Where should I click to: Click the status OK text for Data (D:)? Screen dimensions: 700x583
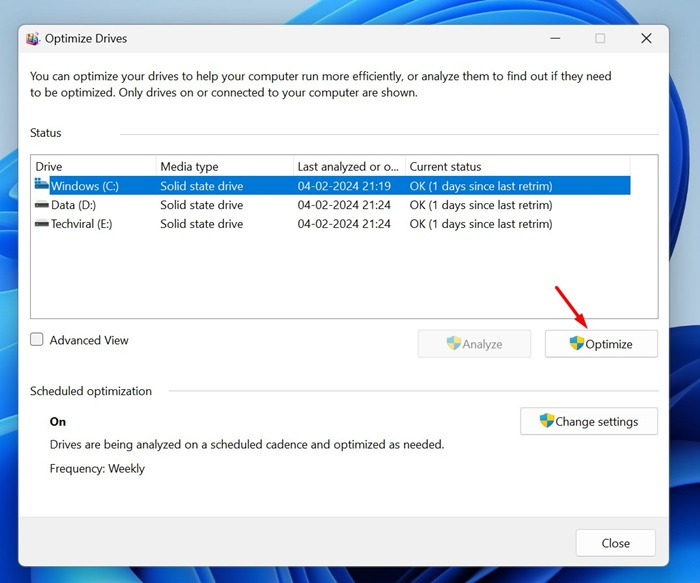coord(481,205)
